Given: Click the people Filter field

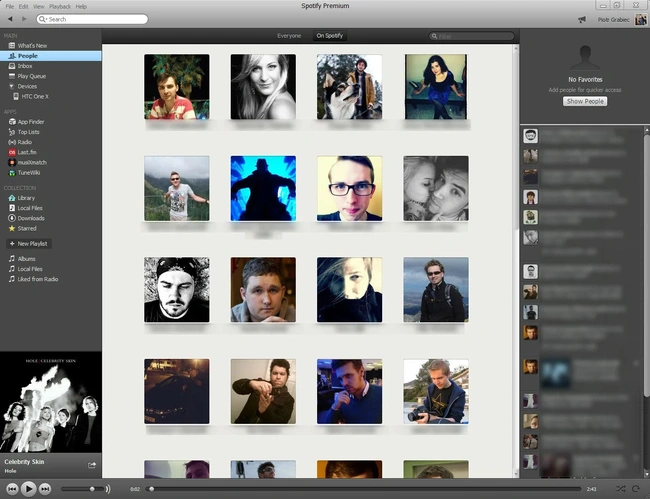Looking at the screenshot, I should (471, 36).
